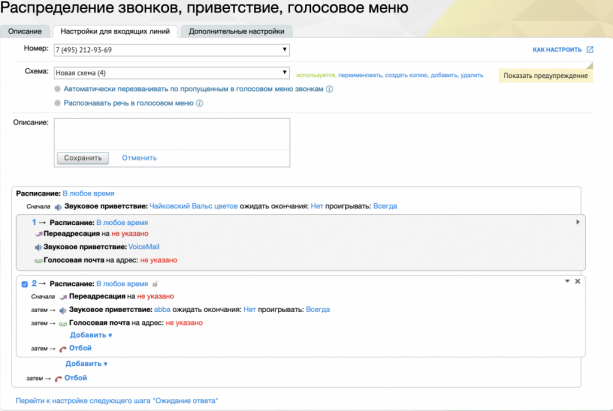
Task: Open the Схема dropdown Новая схема (4)
Action: click(x=172, y=73)
